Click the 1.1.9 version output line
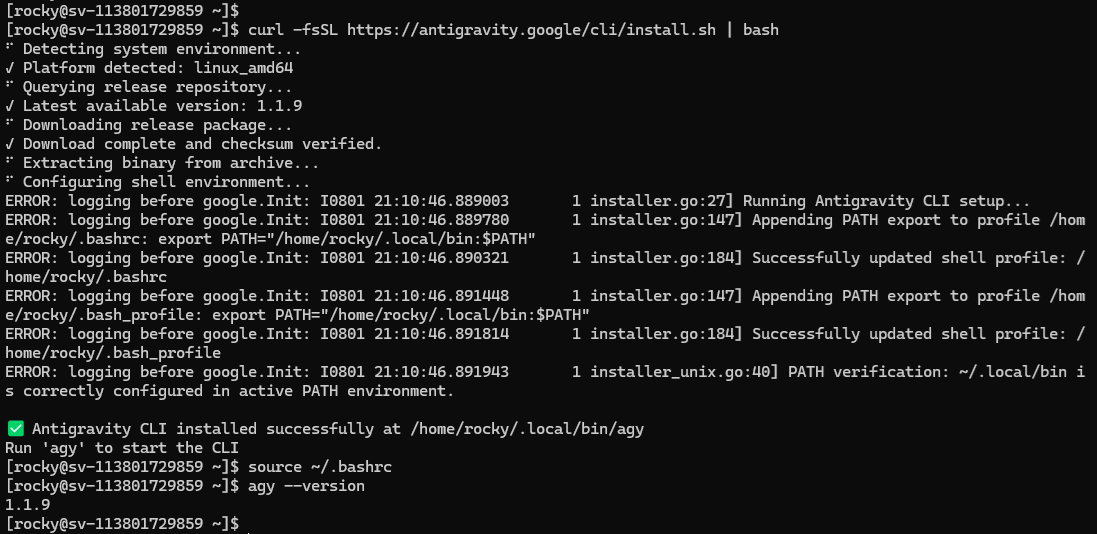The width and height of the screenshot is (1097, 534). (x=27, y=505)
